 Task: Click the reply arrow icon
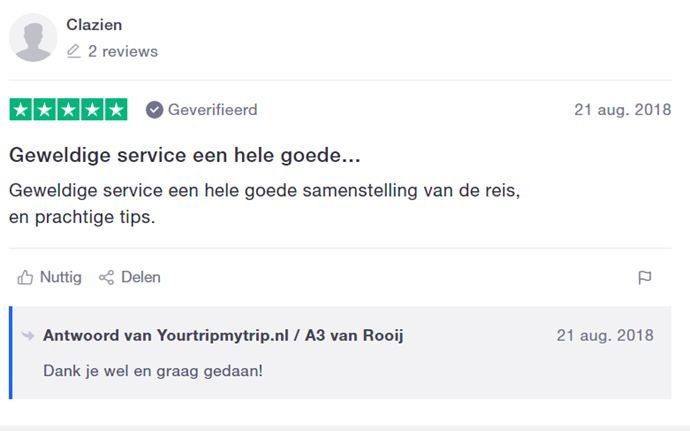(28, 336)
